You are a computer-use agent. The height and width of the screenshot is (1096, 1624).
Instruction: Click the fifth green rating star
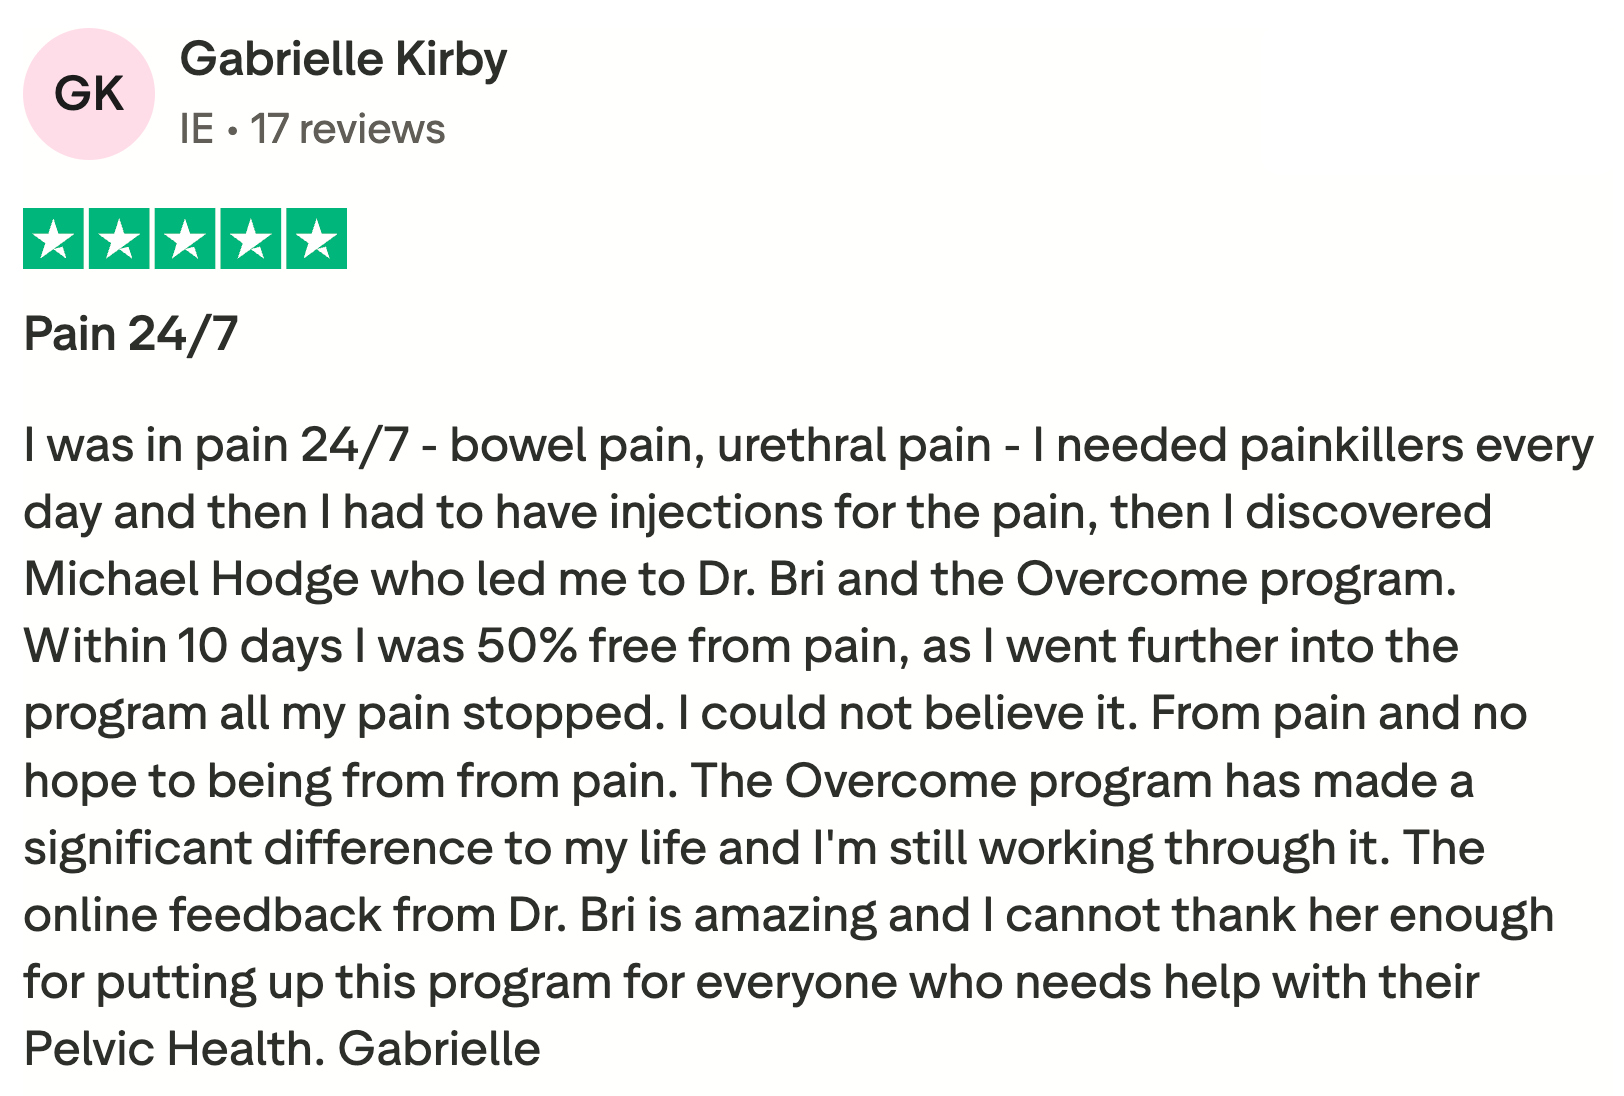317,239
